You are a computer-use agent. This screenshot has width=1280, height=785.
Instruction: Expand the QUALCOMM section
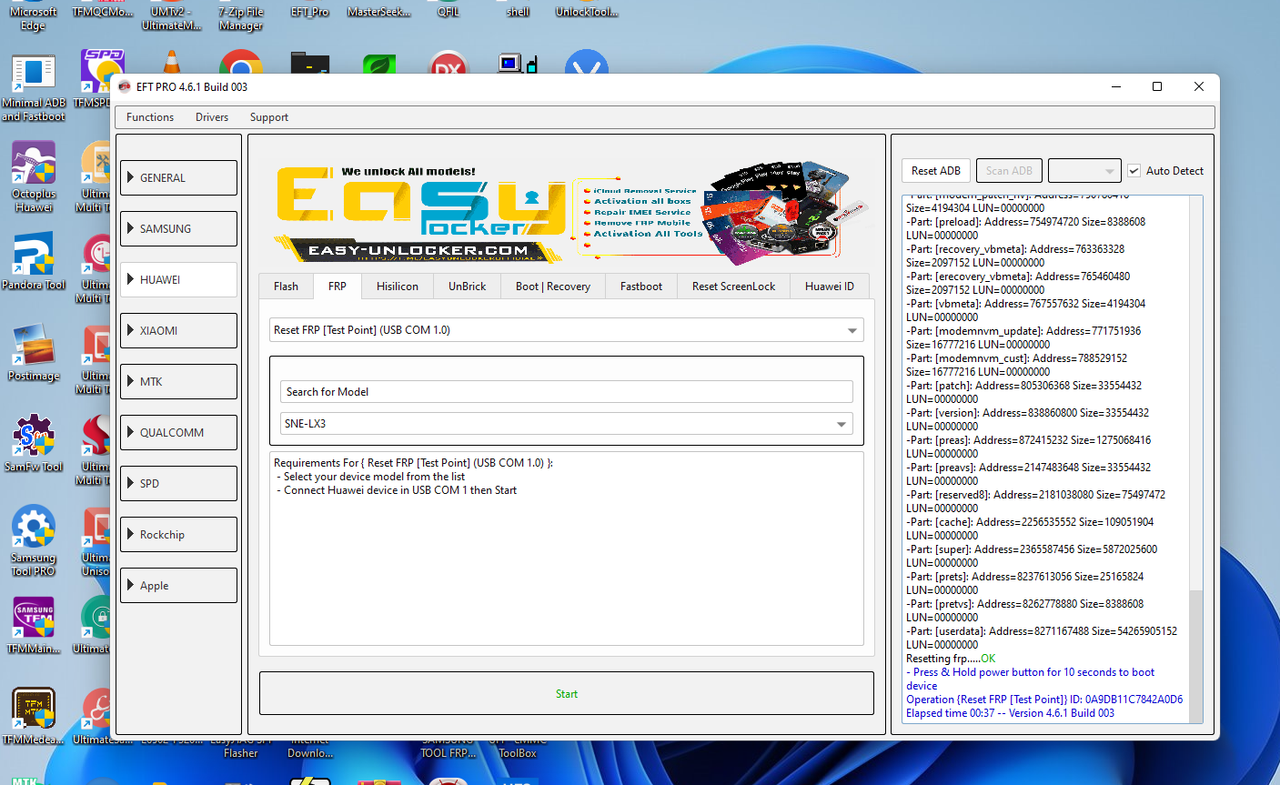point(178,433)
